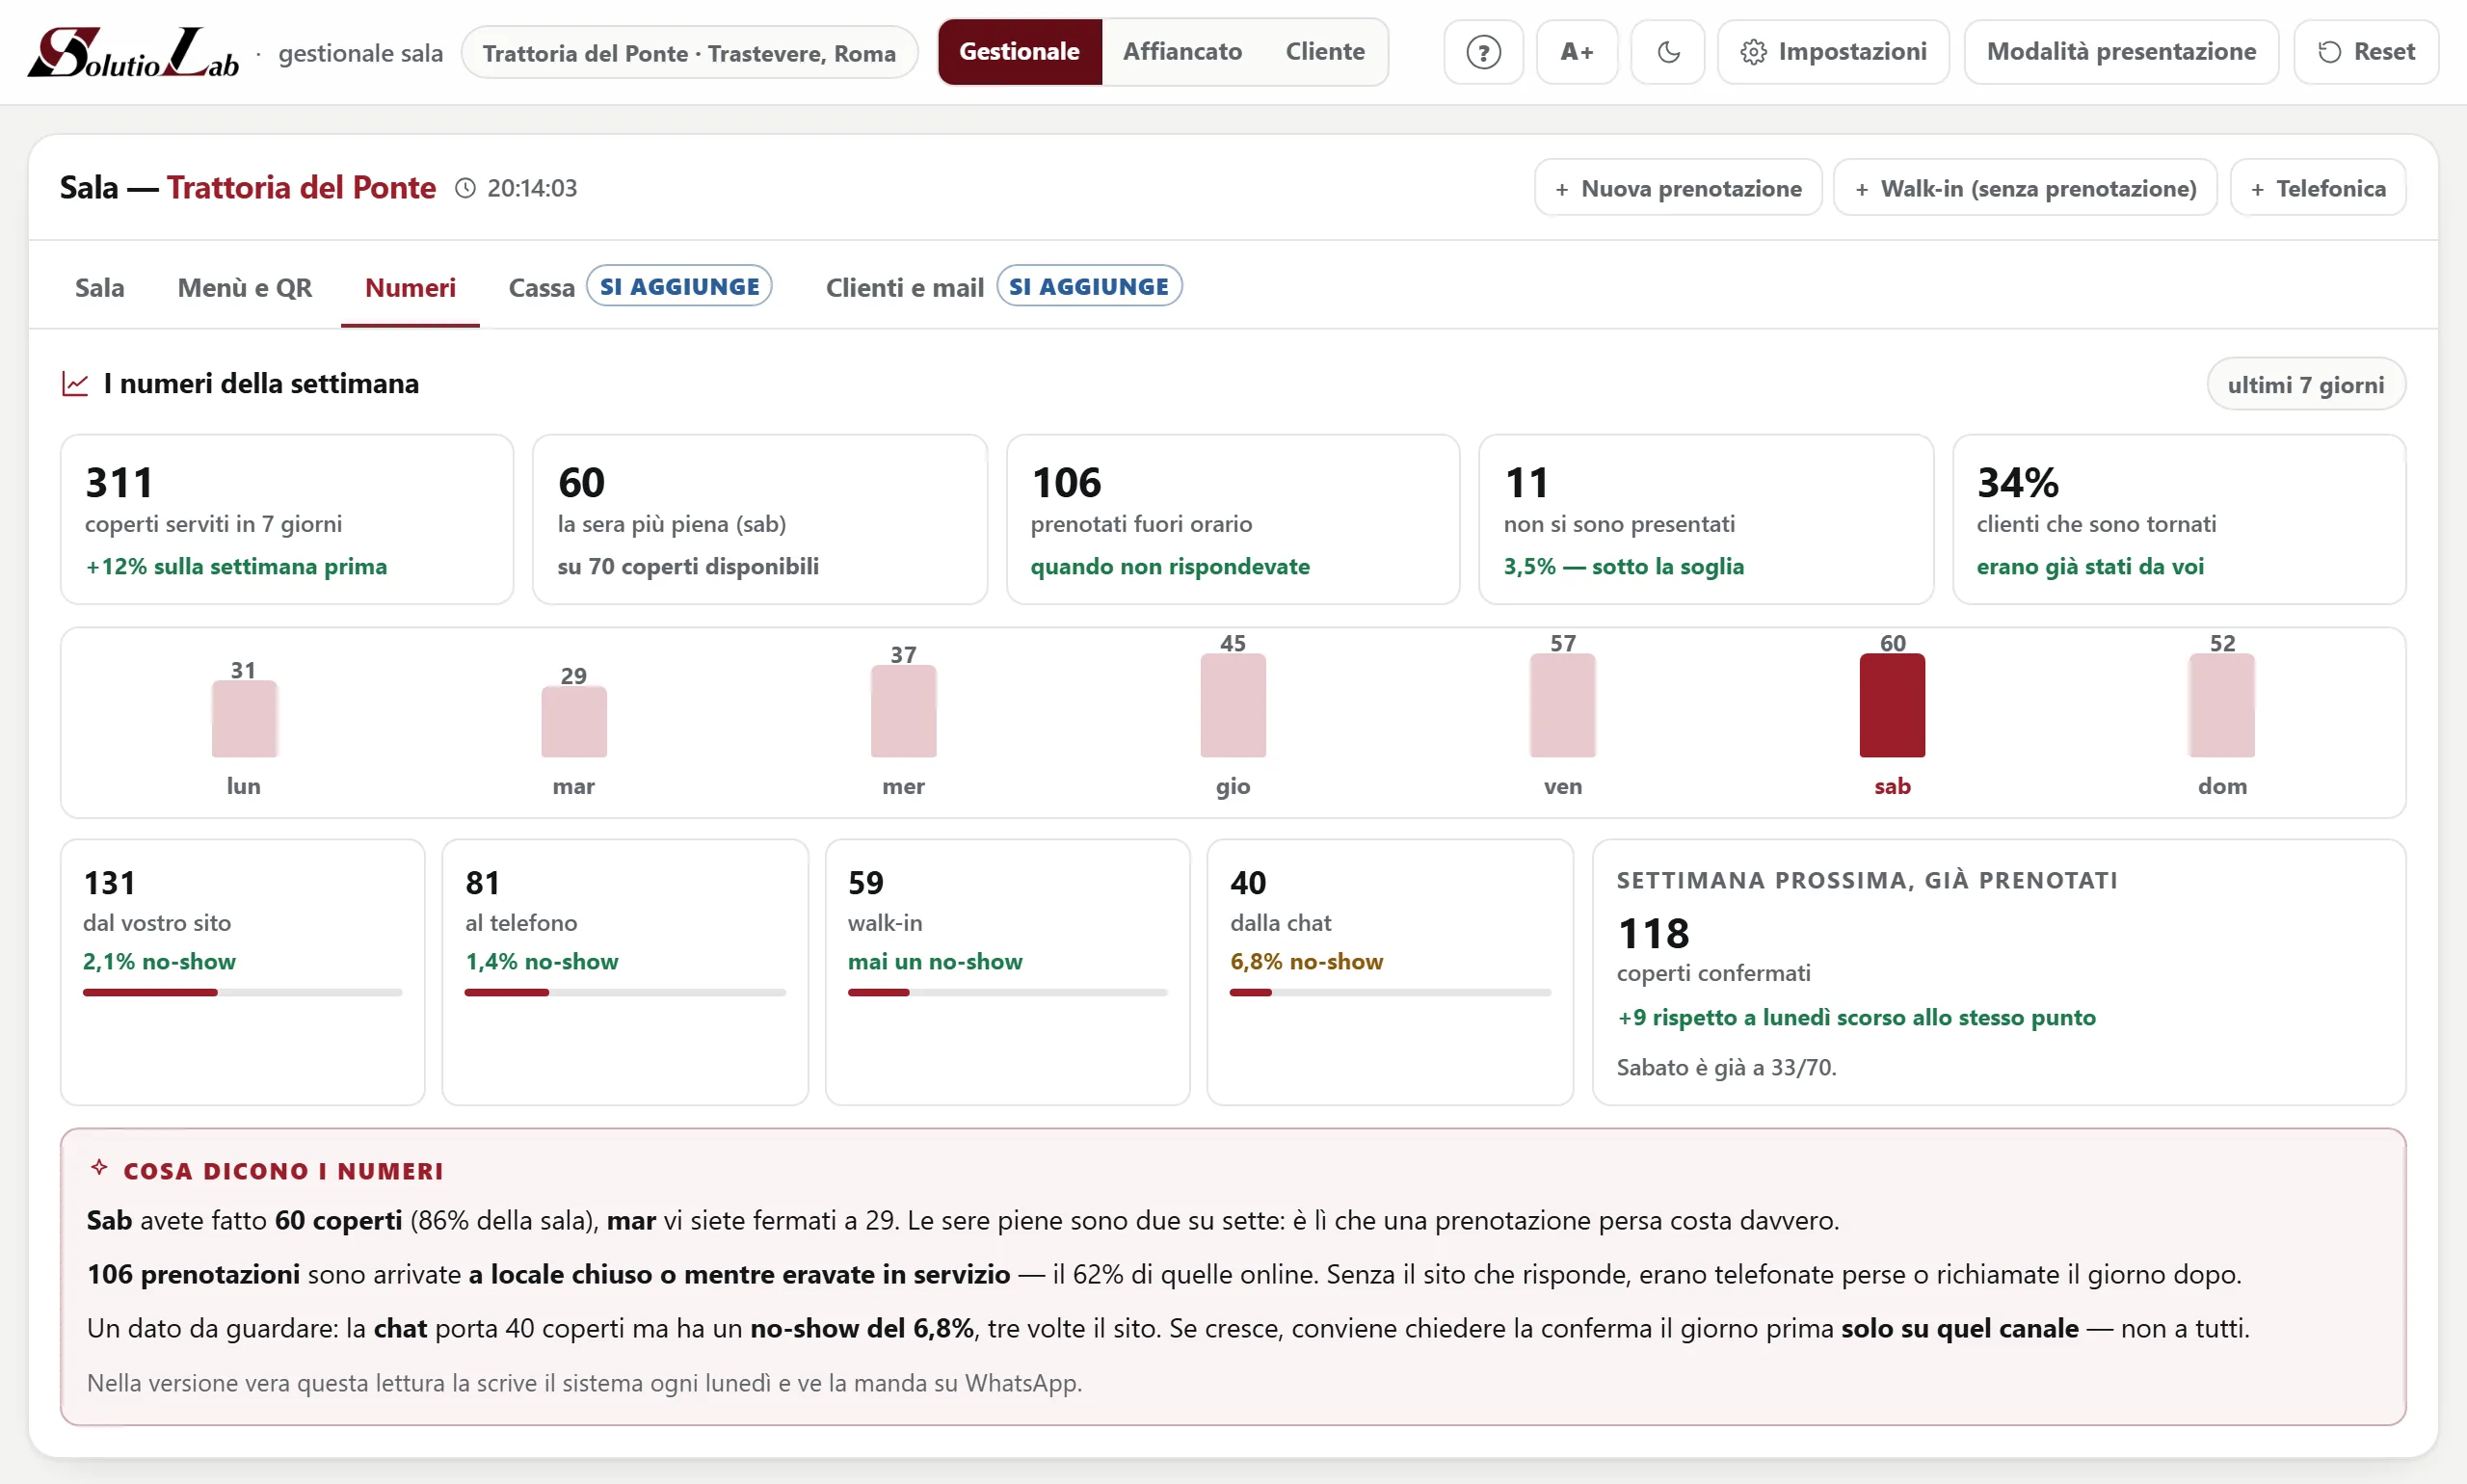
Task: Select the sab bar in the chart
Action: click(x=1892, y=706)
